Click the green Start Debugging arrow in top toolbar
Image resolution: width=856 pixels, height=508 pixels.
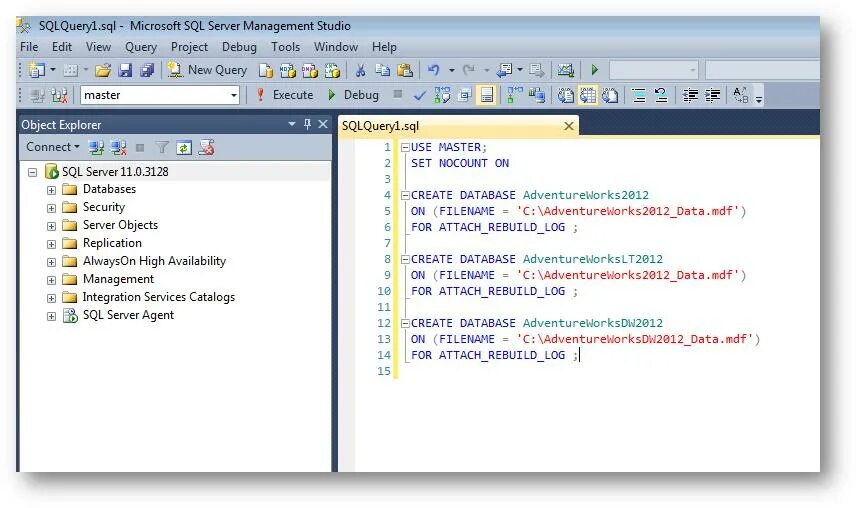pyautogui.click(x=595, y=70)
